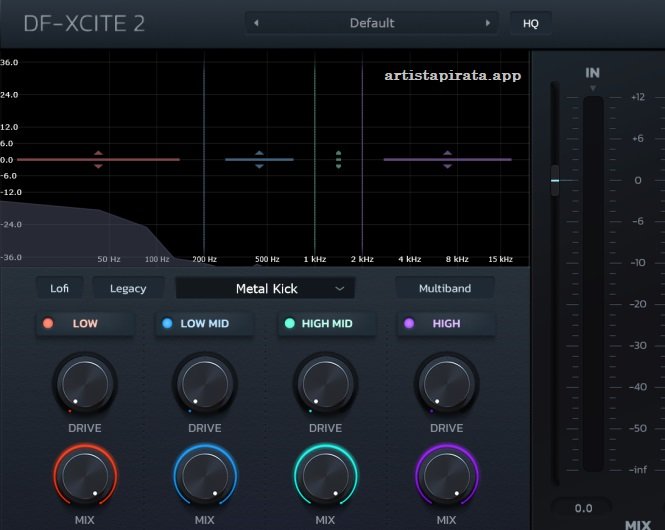Click the purple HIGH MIX knob
The image size is (665, 530).
[447, 476]
